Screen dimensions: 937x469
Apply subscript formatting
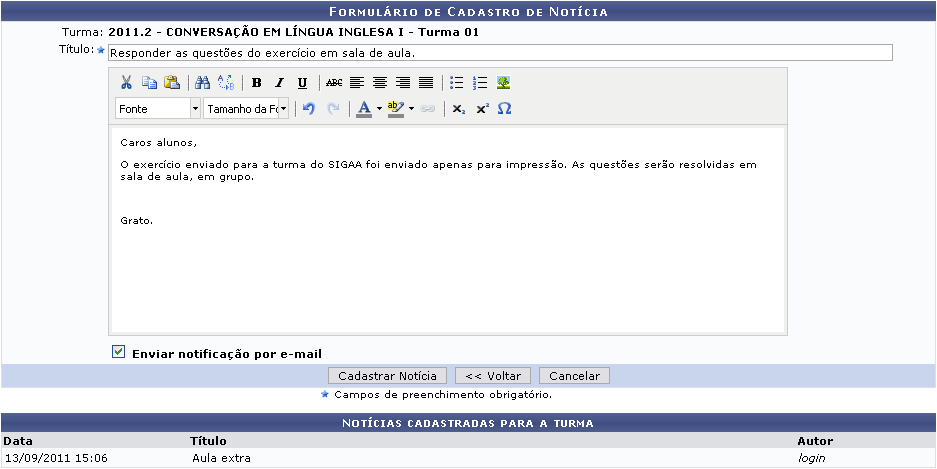click(458, 108)
